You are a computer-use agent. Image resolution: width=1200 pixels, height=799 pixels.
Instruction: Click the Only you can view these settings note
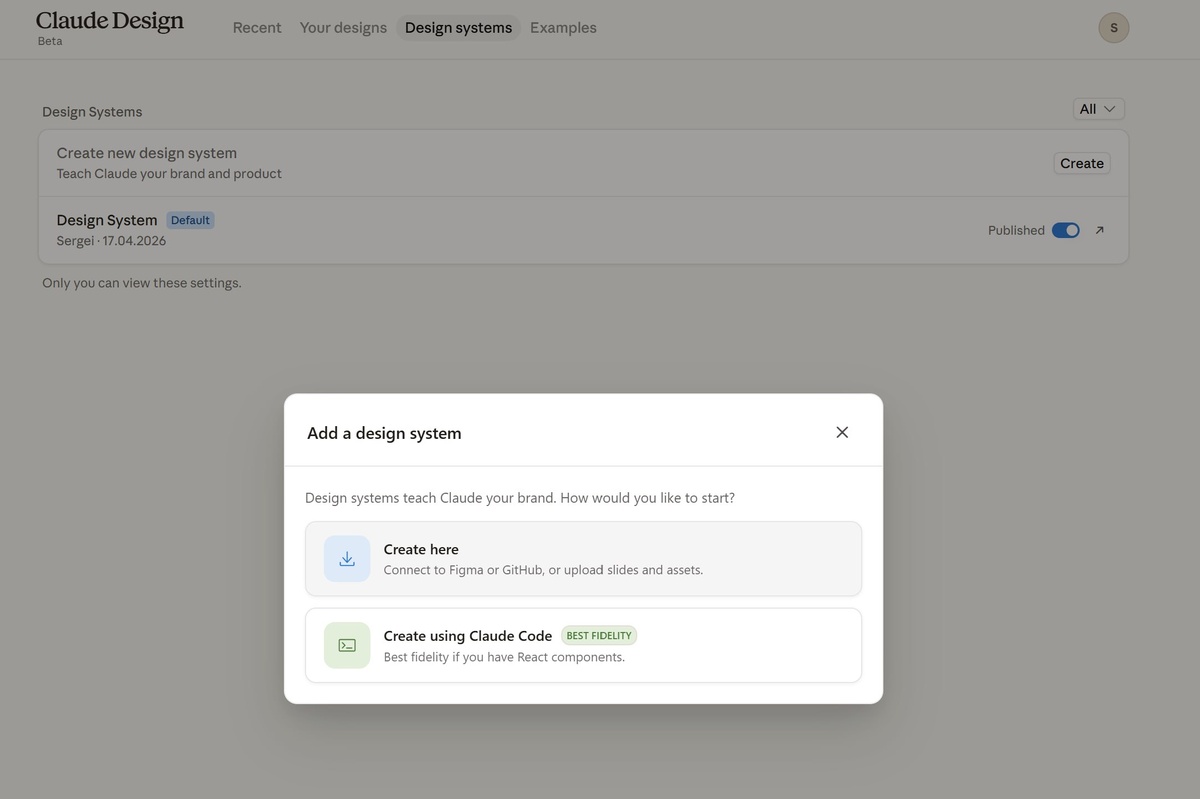(x=142, y=283)
